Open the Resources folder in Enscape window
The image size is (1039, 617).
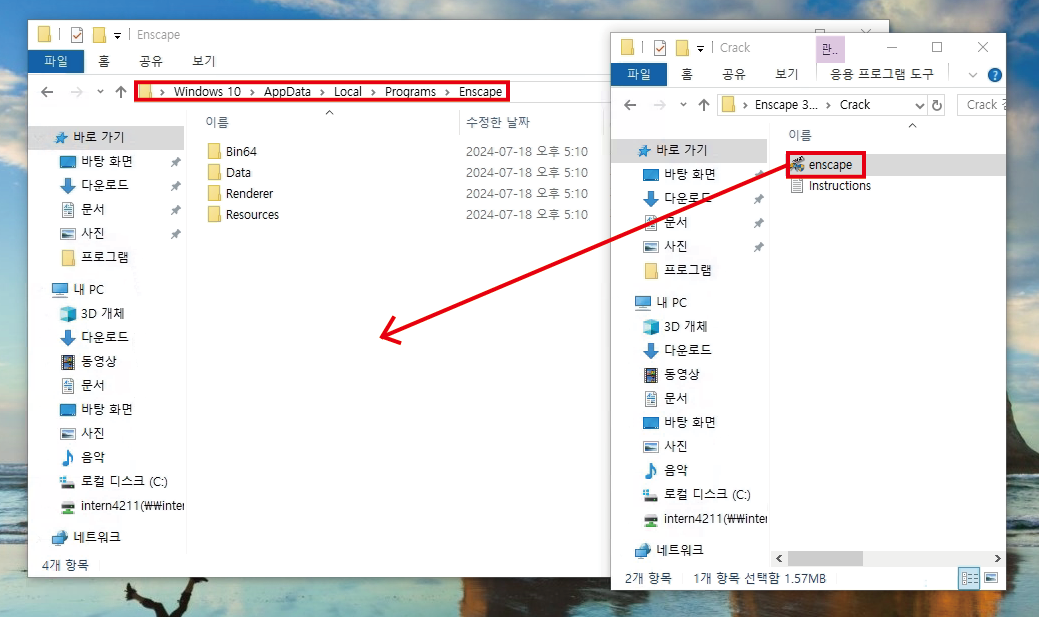click(243, 215)
